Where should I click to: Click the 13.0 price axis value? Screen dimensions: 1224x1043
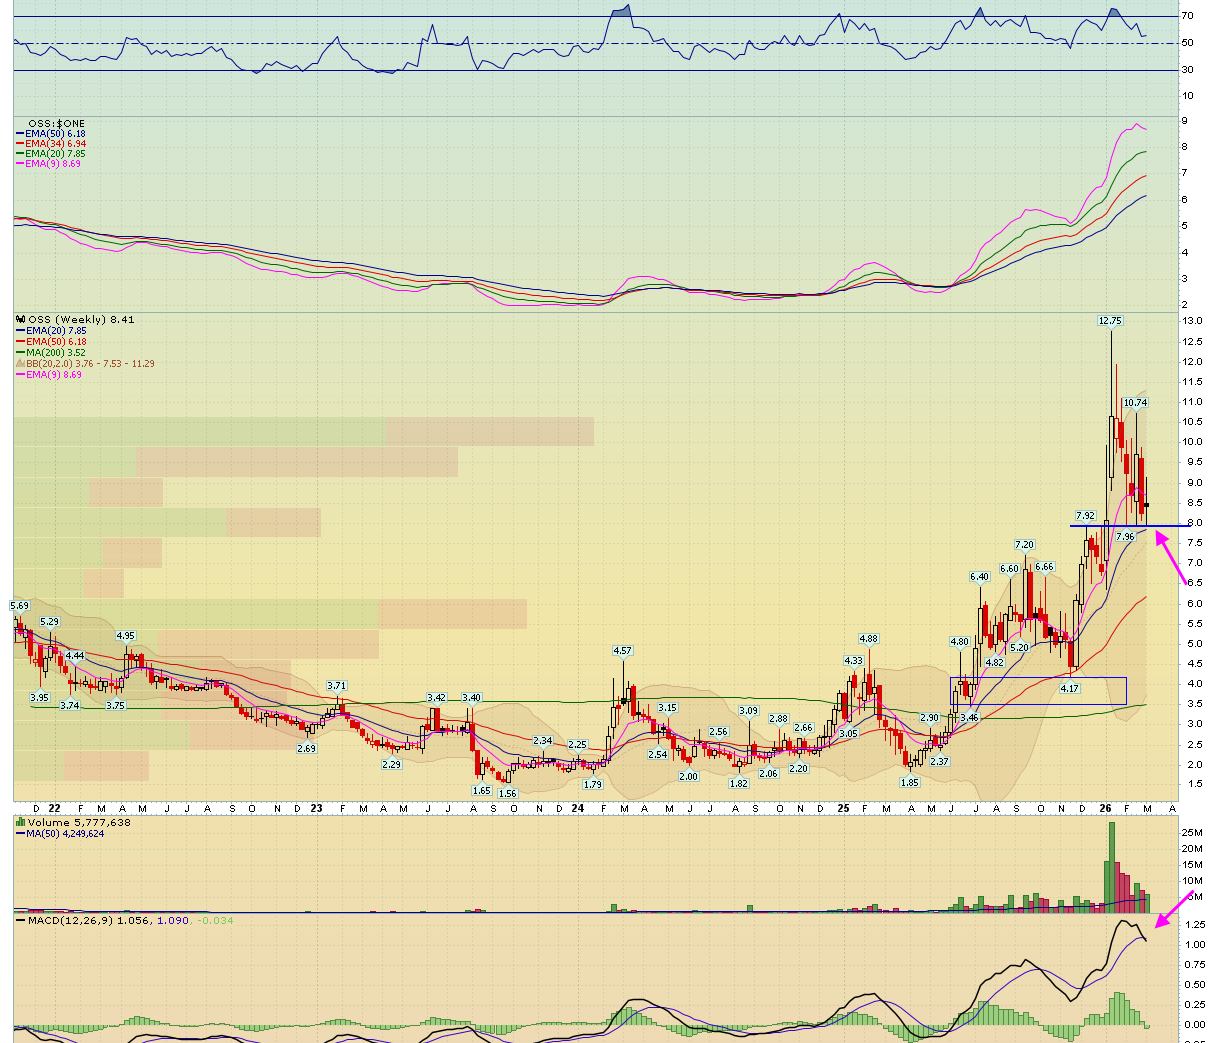click(x=1192, y=321)
